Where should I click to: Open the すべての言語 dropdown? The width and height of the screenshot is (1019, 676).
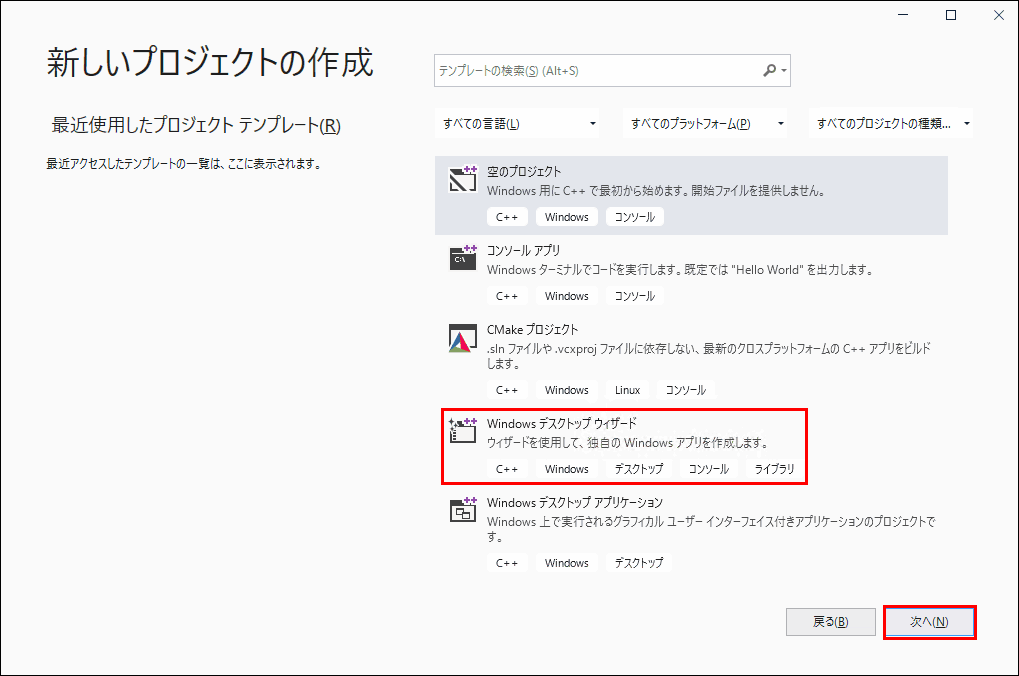pyautogui.click(x=517, y=124)
